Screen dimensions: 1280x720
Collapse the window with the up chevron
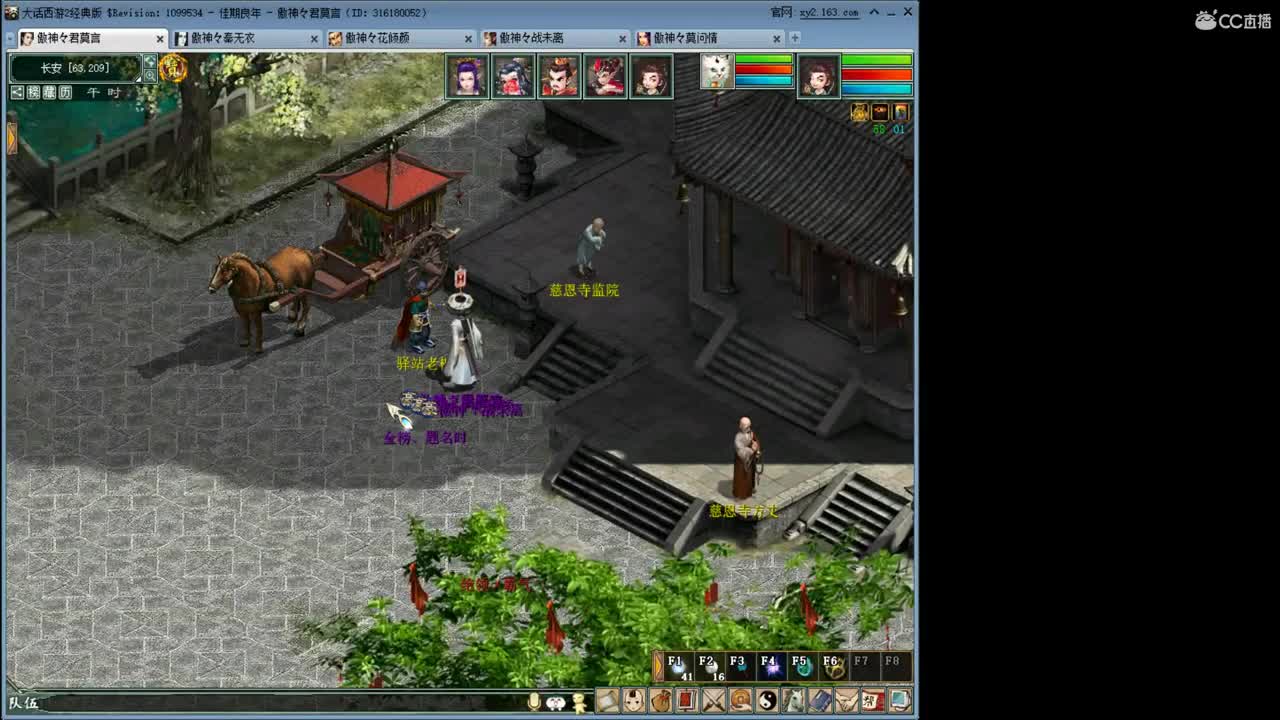pos(874,12)
